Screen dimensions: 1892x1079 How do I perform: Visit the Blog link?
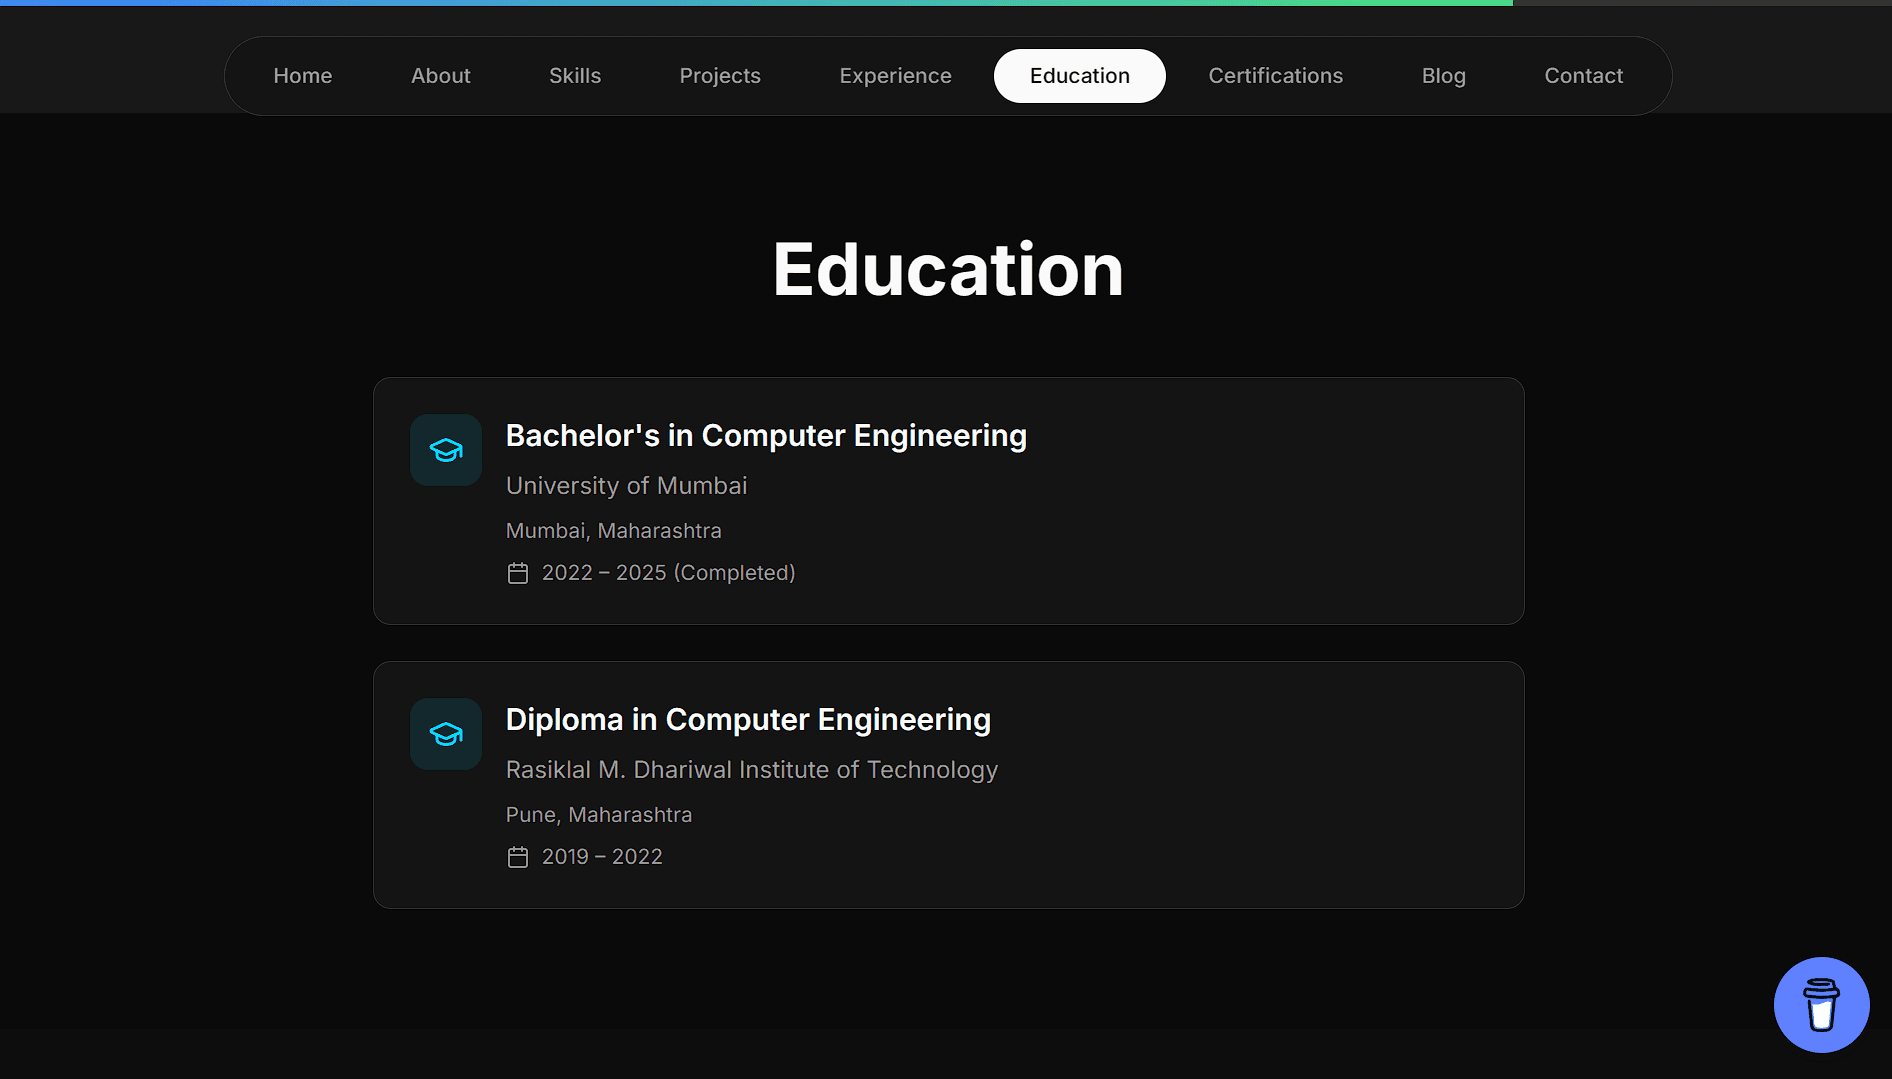1443,76
